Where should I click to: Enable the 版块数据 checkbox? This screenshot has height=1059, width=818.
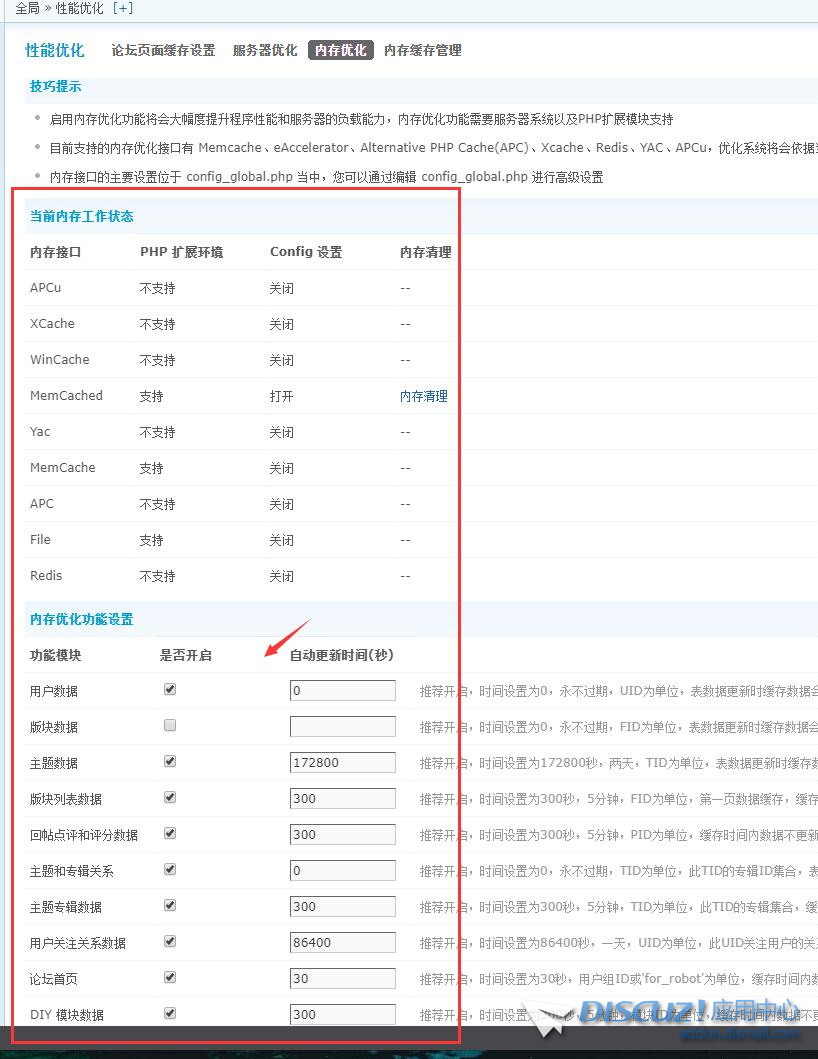pyautogui.click(x=170, y=726)
